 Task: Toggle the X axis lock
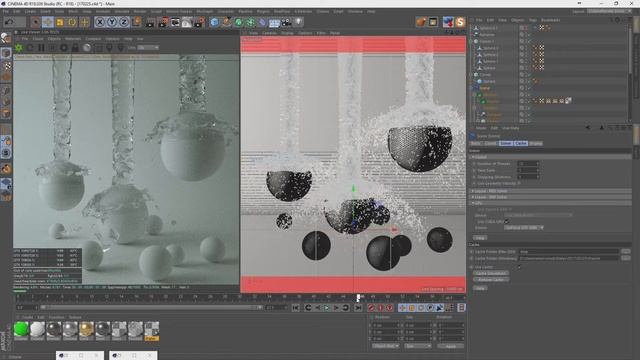pyautogui.click(x=100, y=22)
